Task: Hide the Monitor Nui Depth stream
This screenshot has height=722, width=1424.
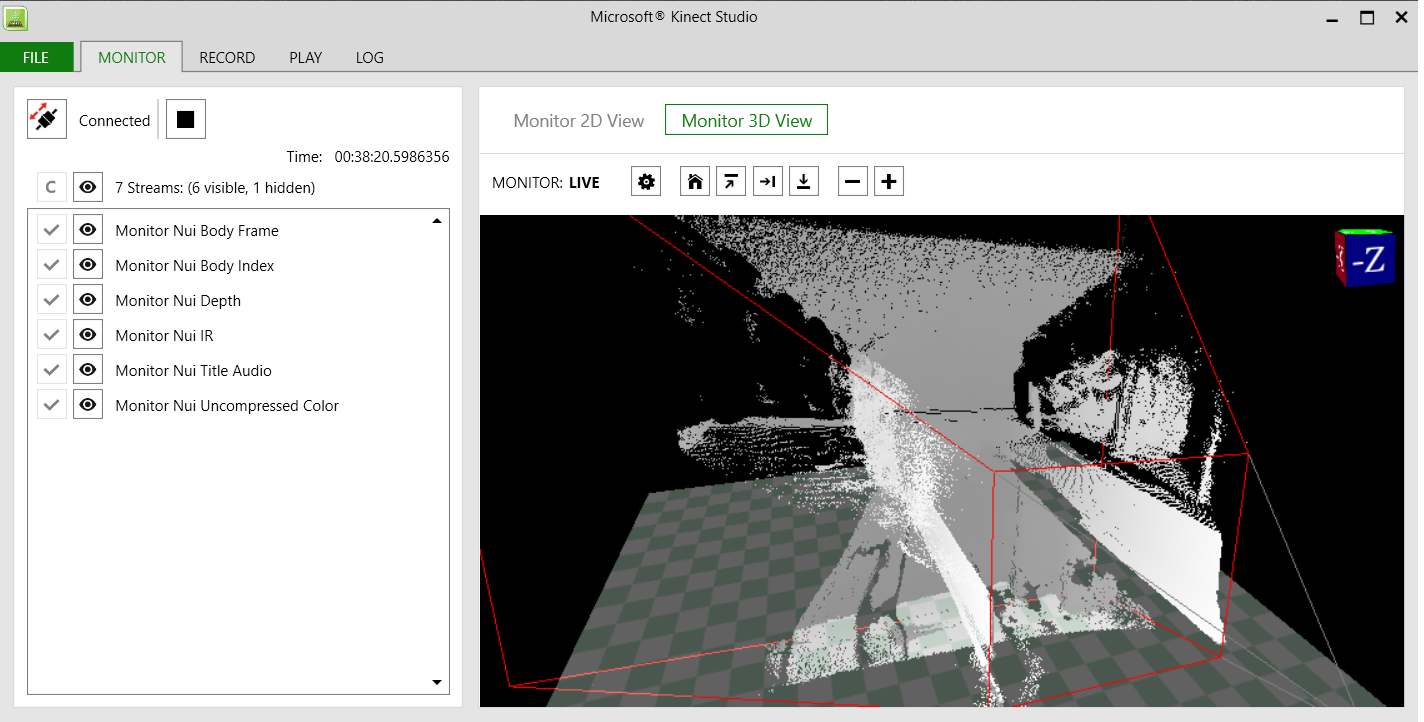Action: click(88, 300)
